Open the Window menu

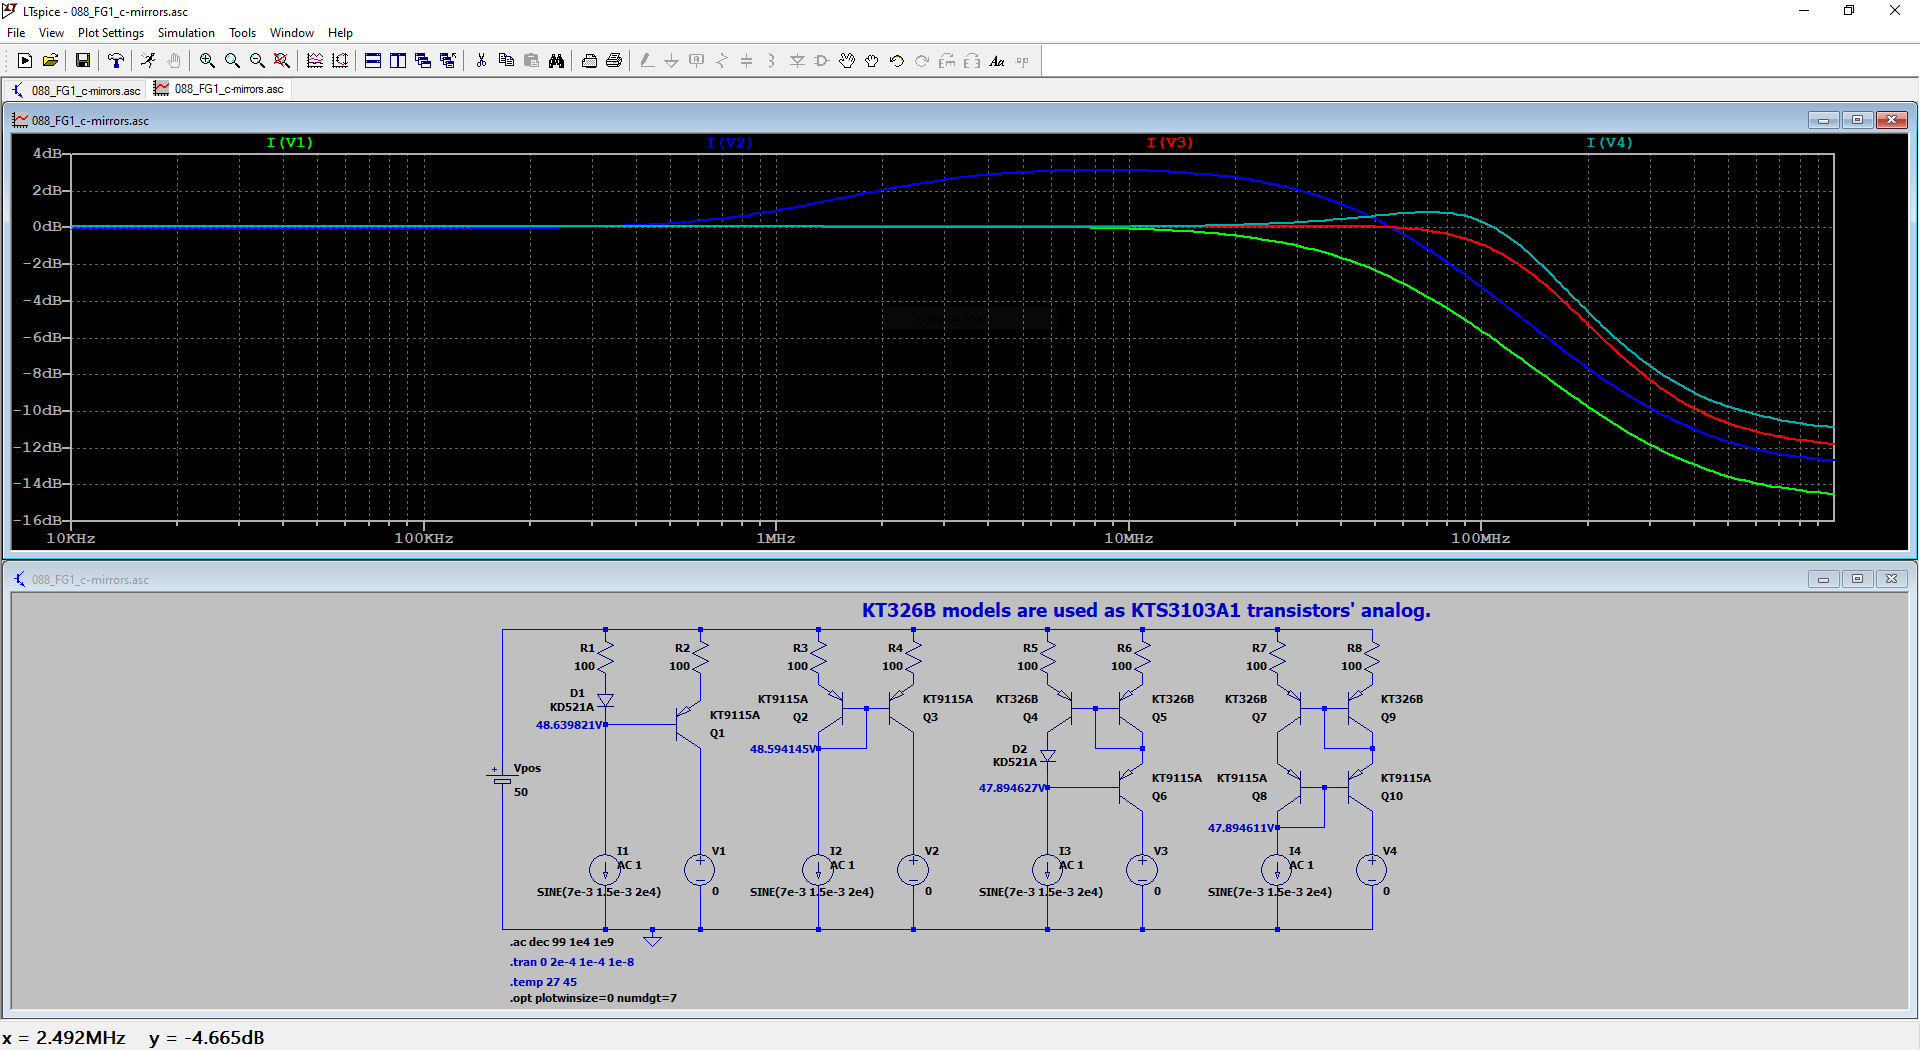292,33
